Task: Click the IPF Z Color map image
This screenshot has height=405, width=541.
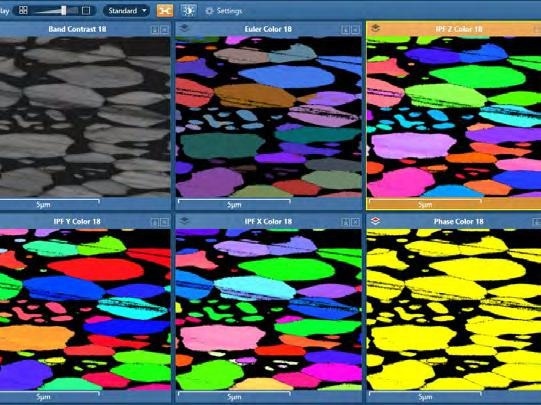Action: tap(454, 117)
